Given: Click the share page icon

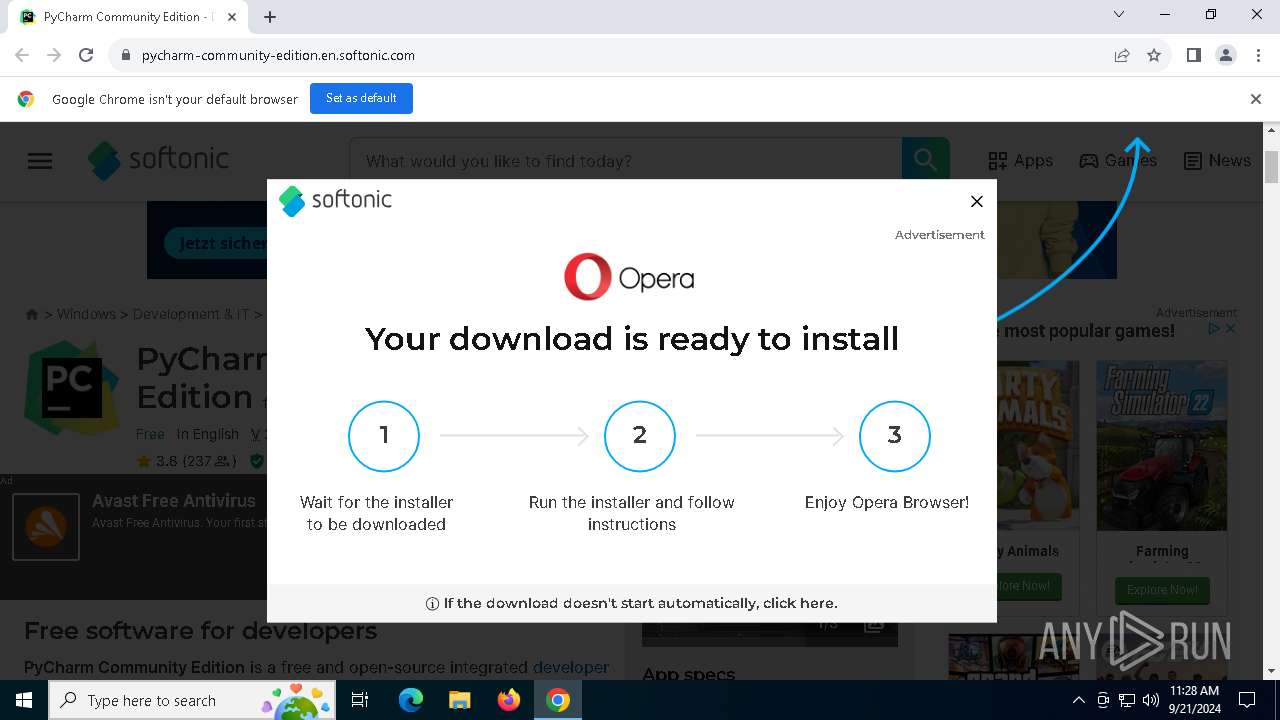Looking at the screenshot, I should click(1122, 55).
